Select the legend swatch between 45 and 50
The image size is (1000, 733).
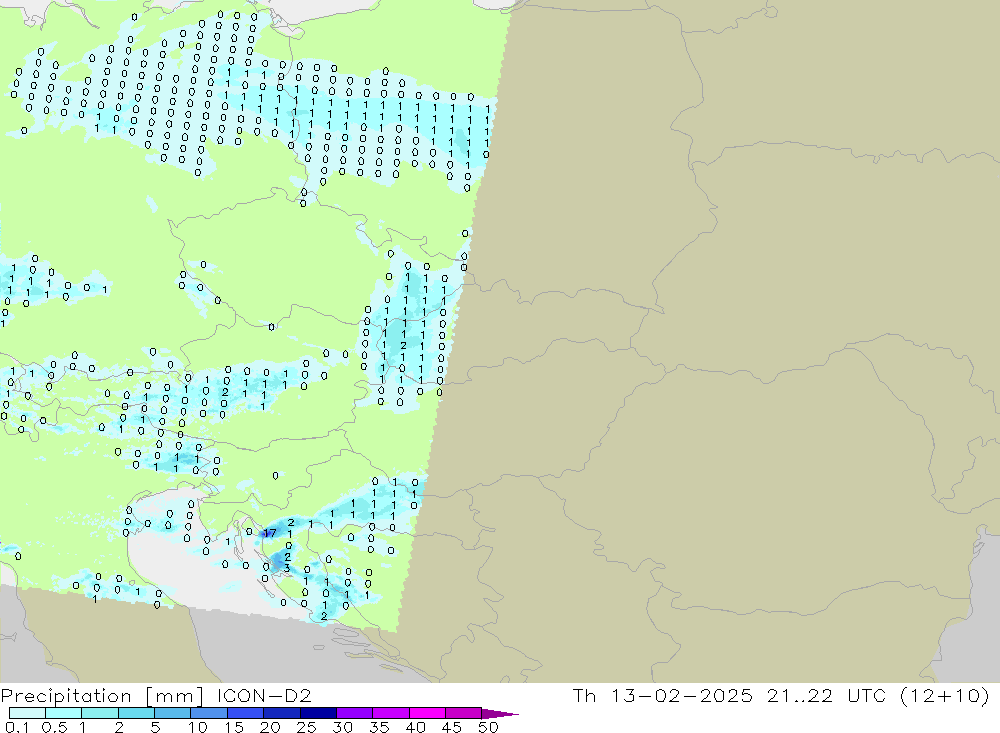click(x=463, y=713)
